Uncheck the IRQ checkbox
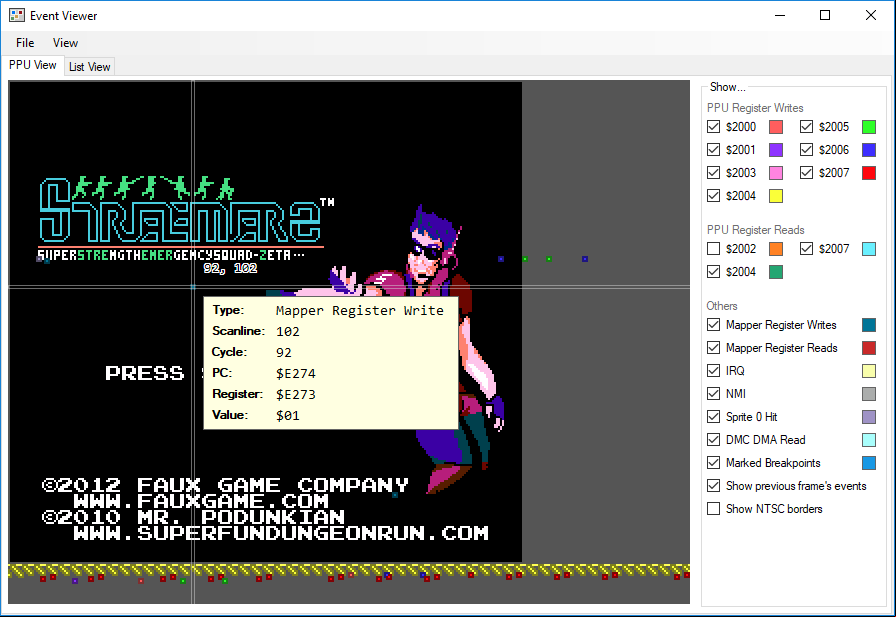The height and width of the screenshot is (617, 896). click(x=713, y=371)
